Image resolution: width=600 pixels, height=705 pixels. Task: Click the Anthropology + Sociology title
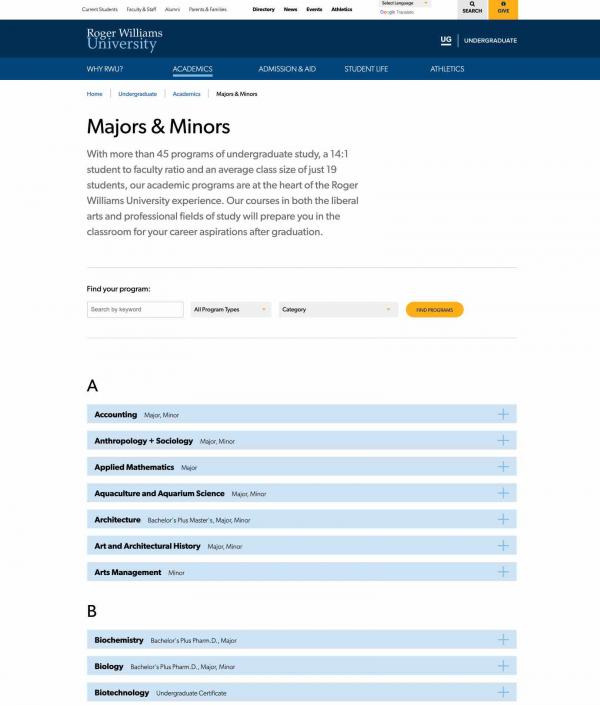(143, 441)
